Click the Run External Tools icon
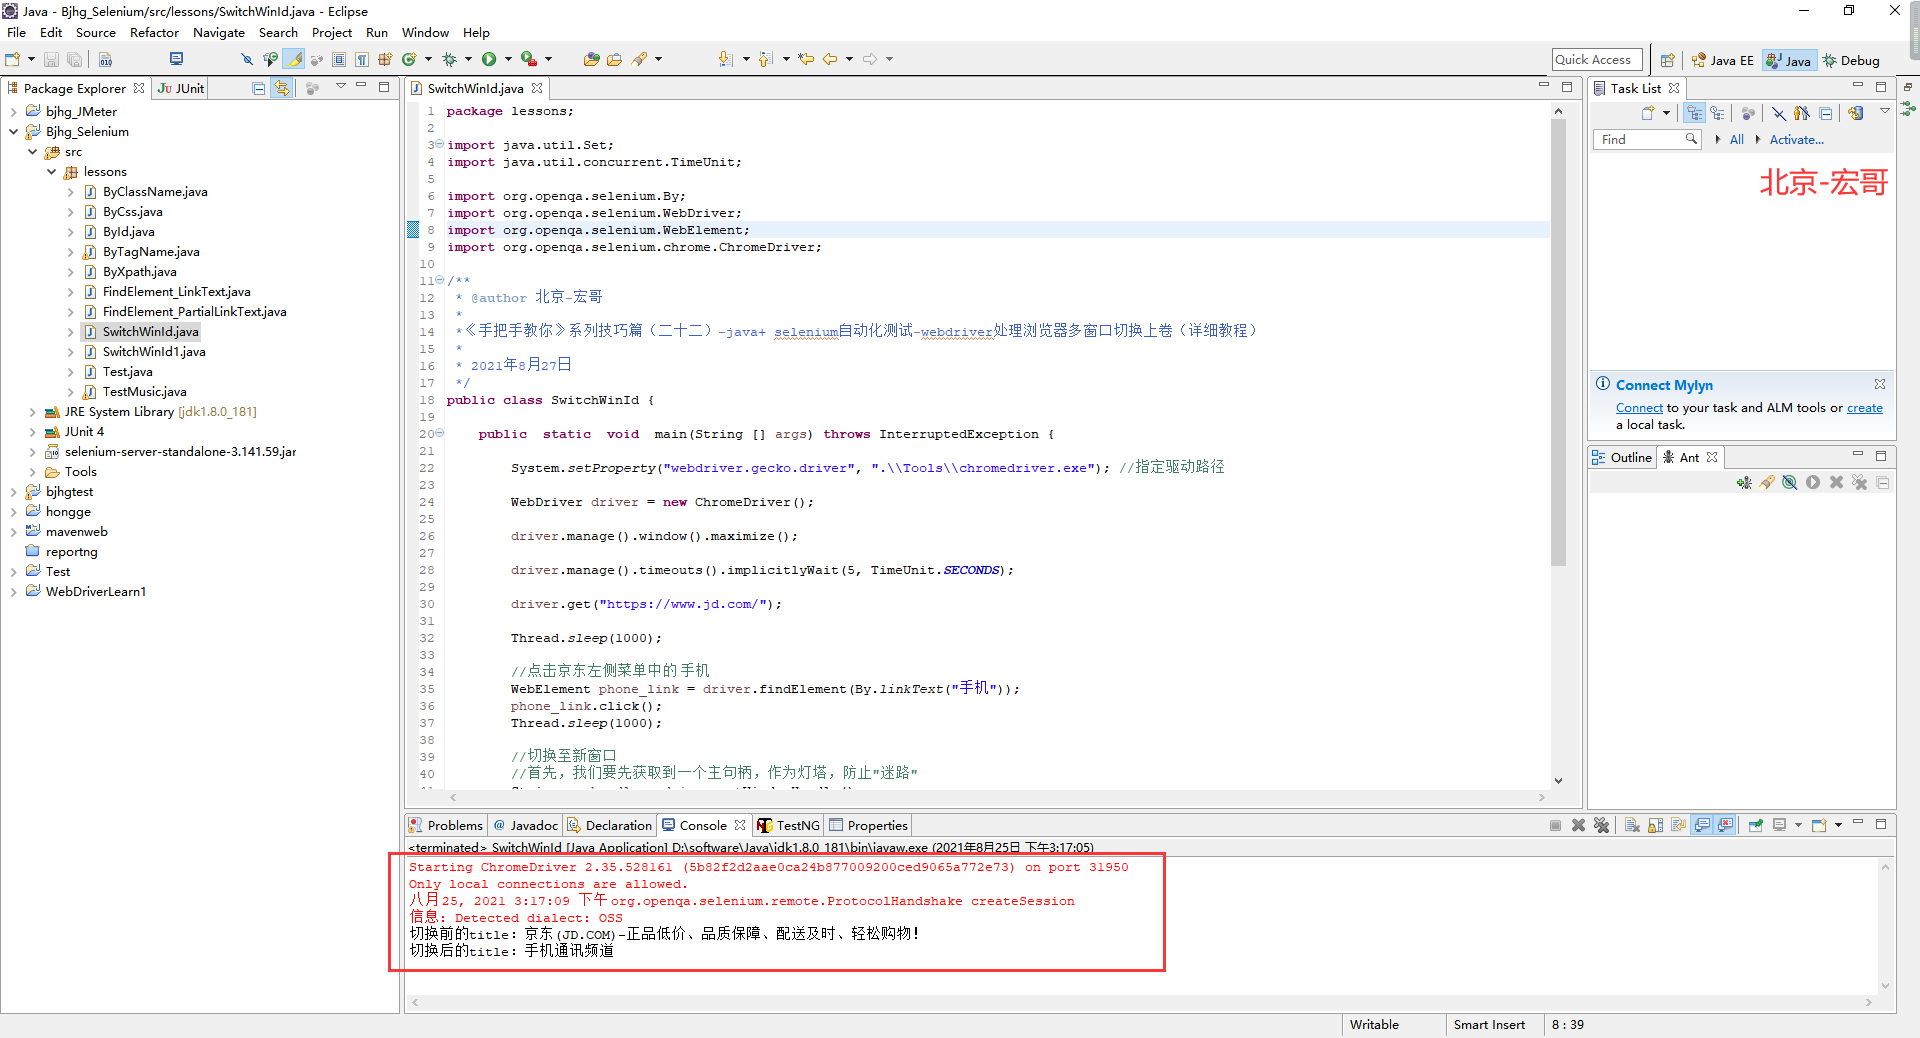The height and width of the screenshot is (1038, 1920). tap(529, 59)
